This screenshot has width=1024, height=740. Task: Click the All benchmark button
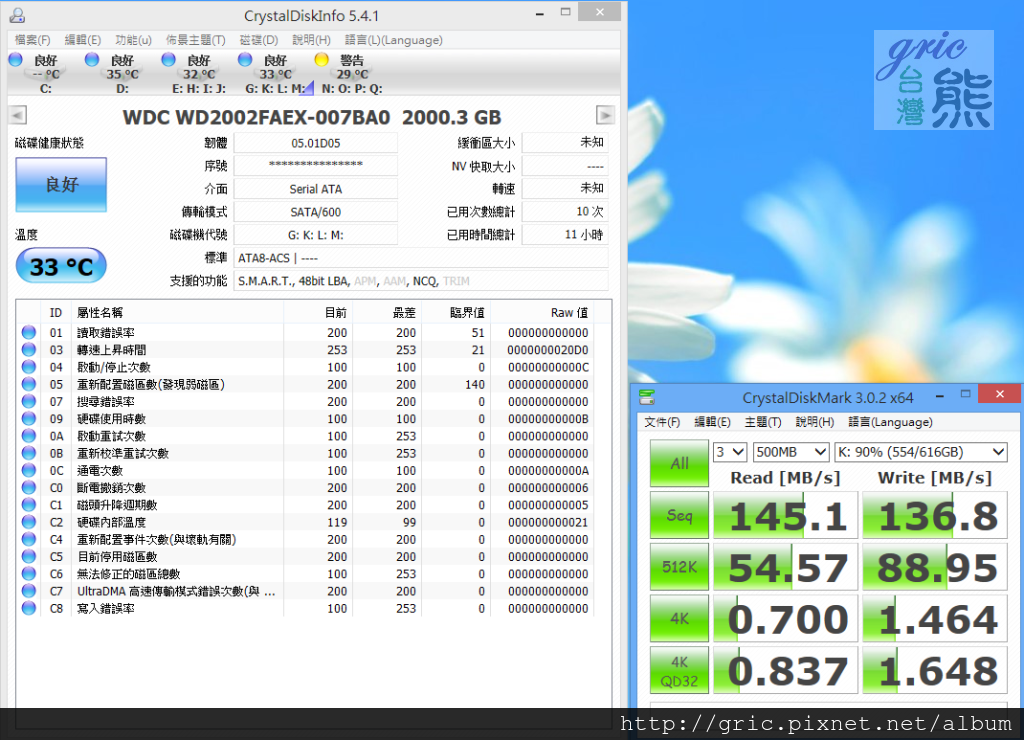[x=679, y=463]
